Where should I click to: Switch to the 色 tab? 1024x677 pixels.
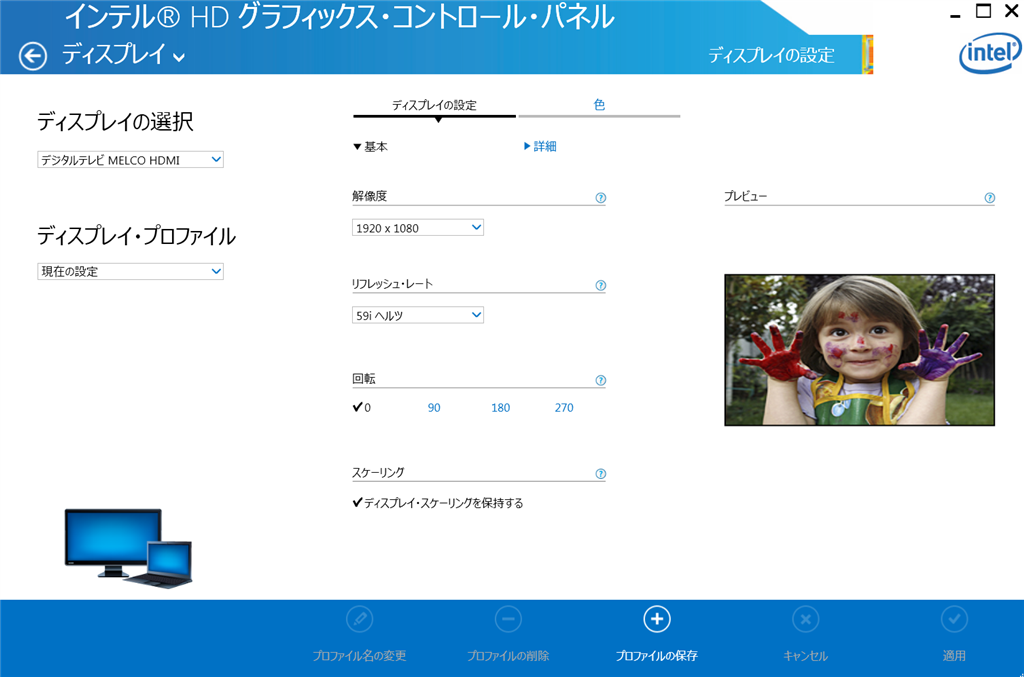[x=599, y=104]
